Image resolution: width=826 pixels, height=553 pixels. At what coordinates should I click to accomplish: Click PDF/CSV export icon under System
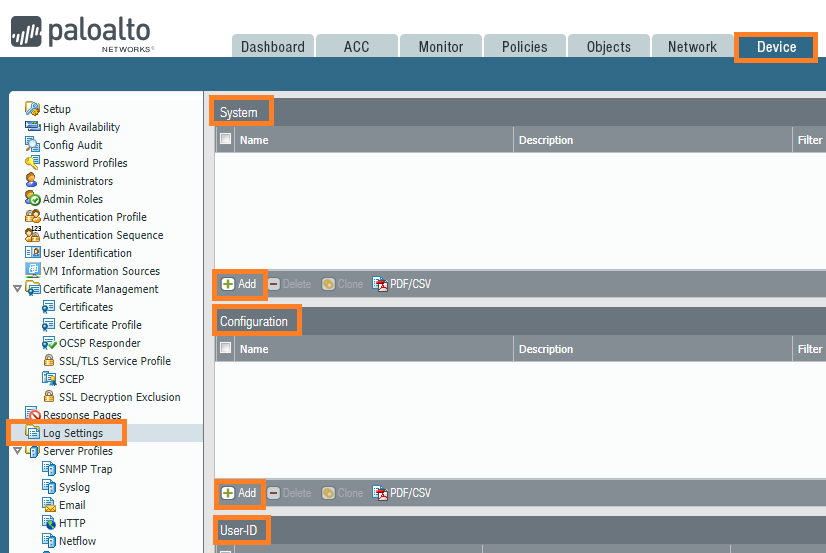point(380,284)
